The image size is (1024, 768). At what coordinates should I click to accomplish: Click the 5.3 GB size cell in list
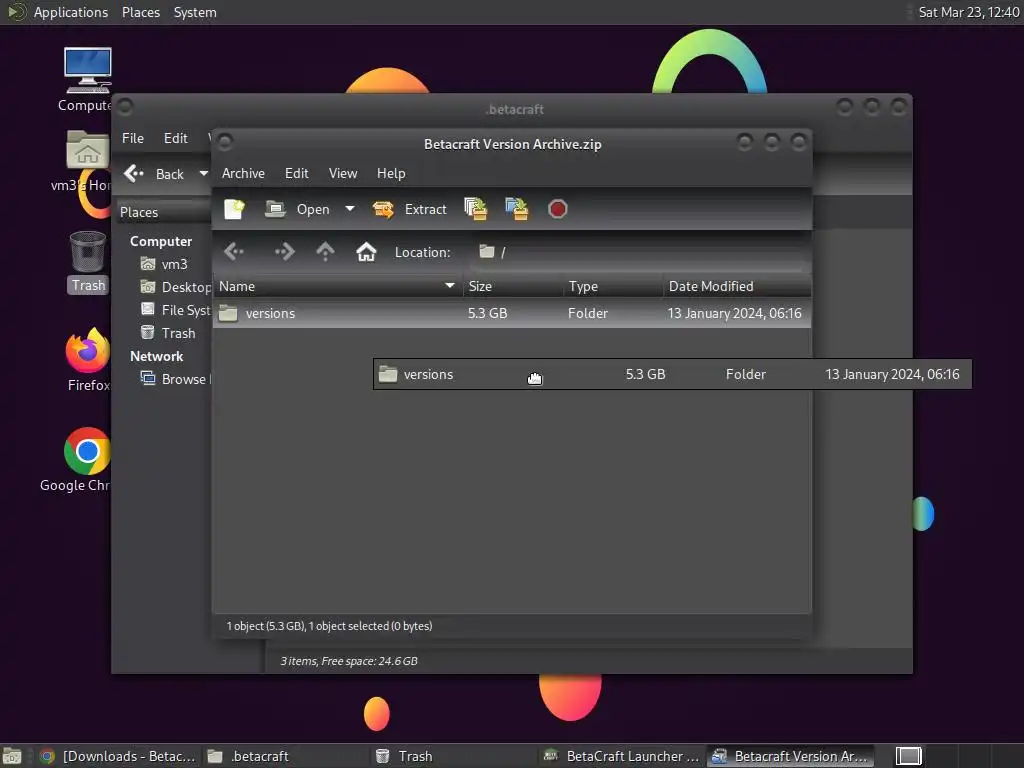(x=487, y=313)
